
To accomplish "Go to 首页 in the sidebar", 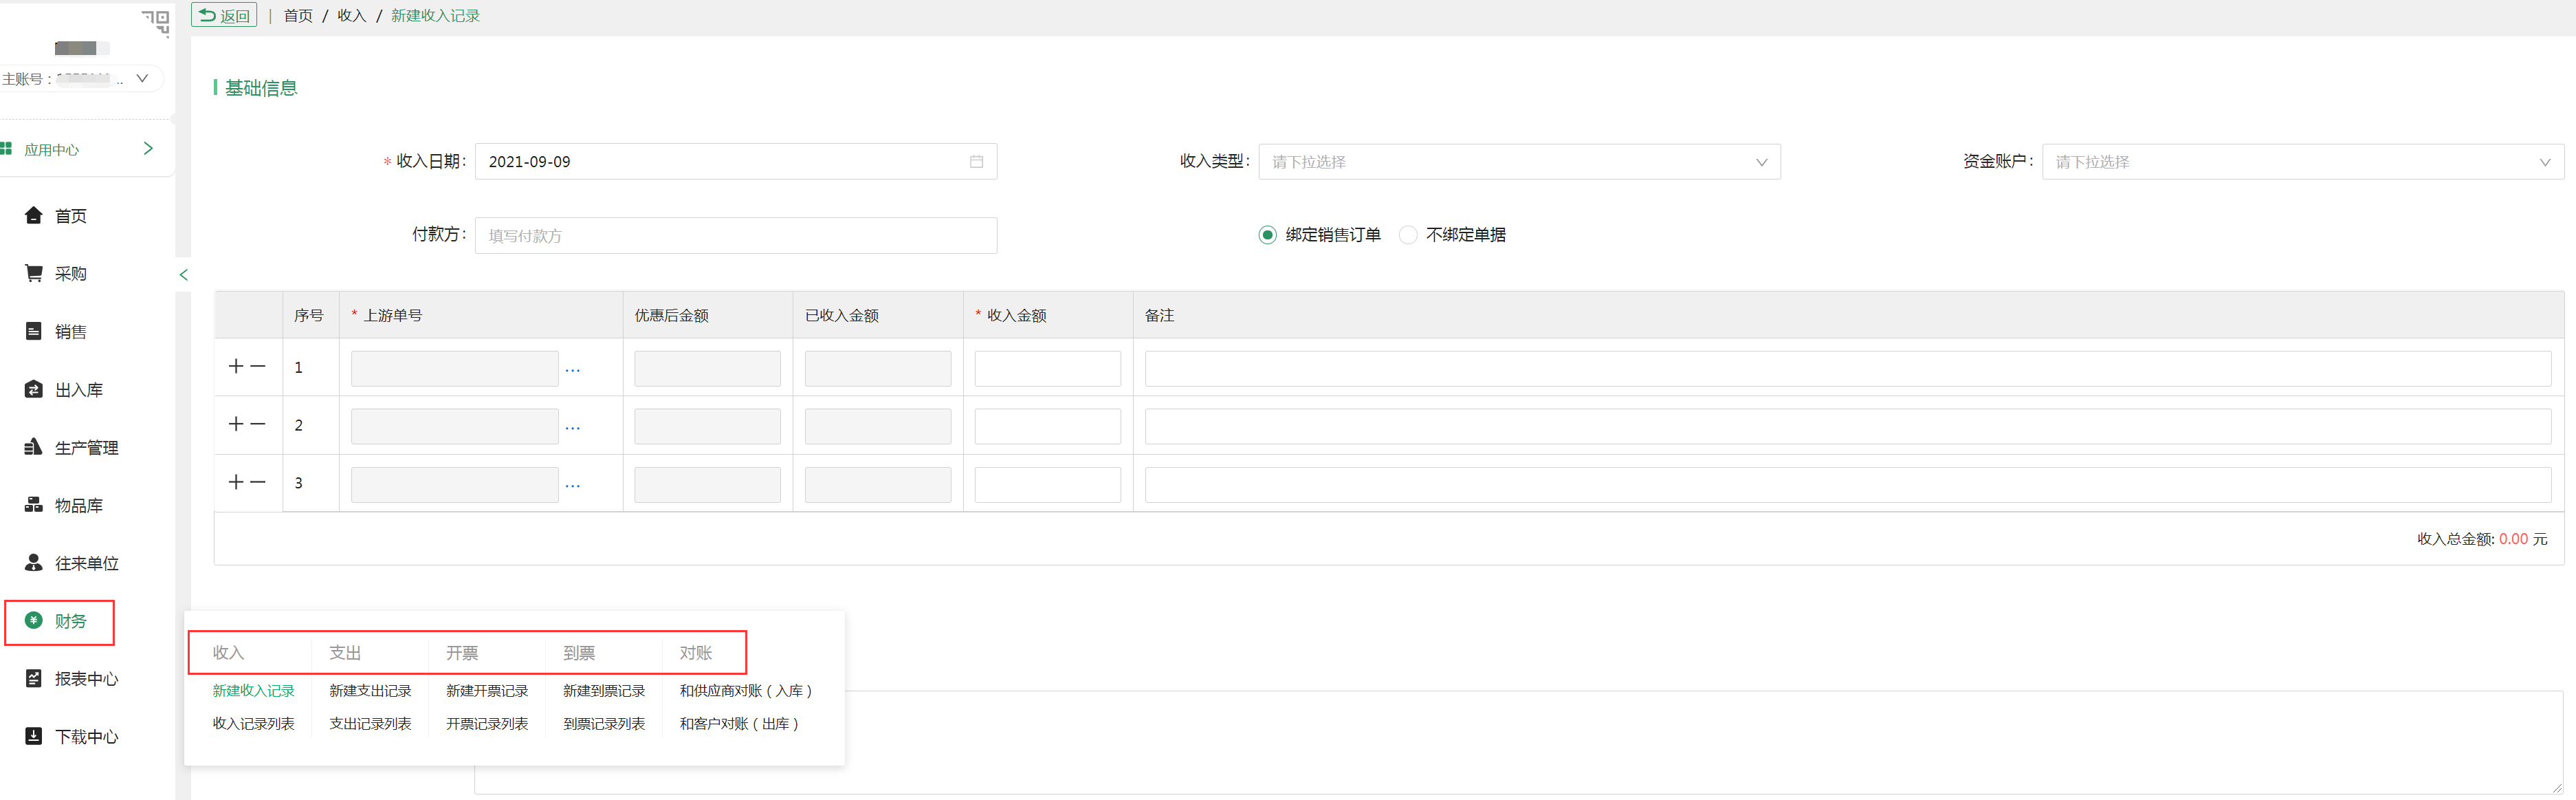I will (x=70, y=216).
